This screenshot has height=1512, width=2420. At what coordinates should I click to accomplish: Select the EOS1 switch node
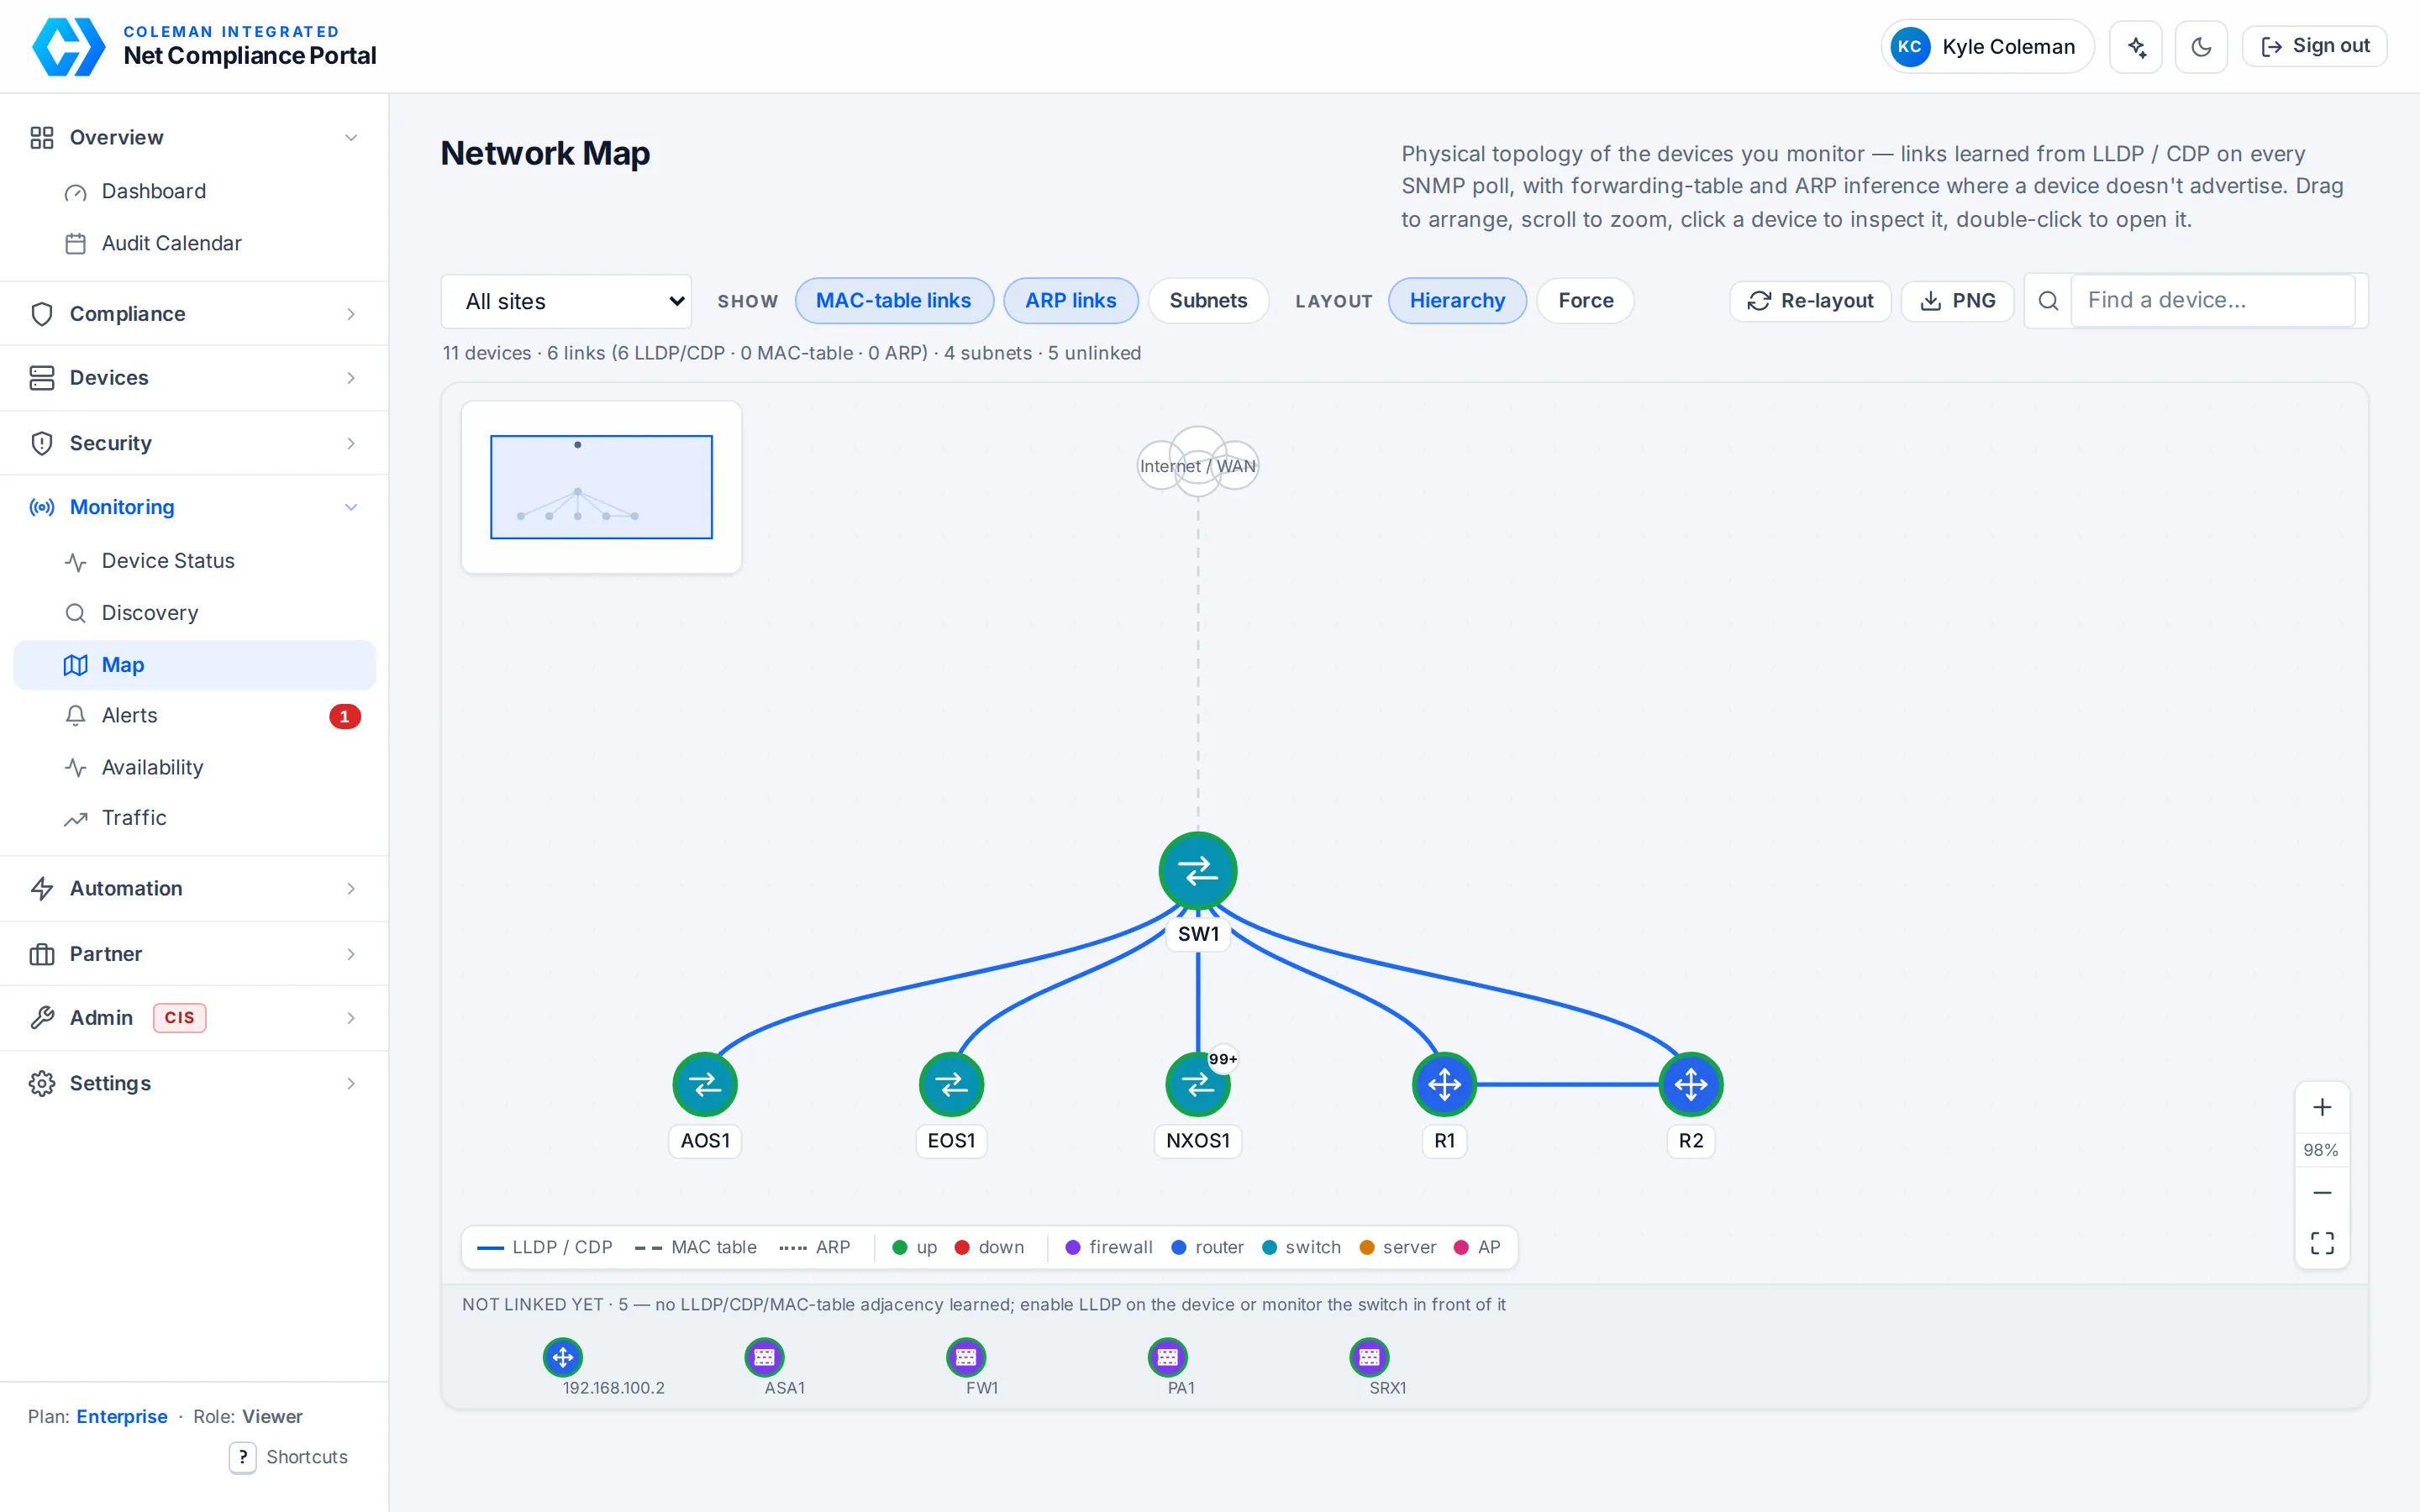click(951, 1084)
